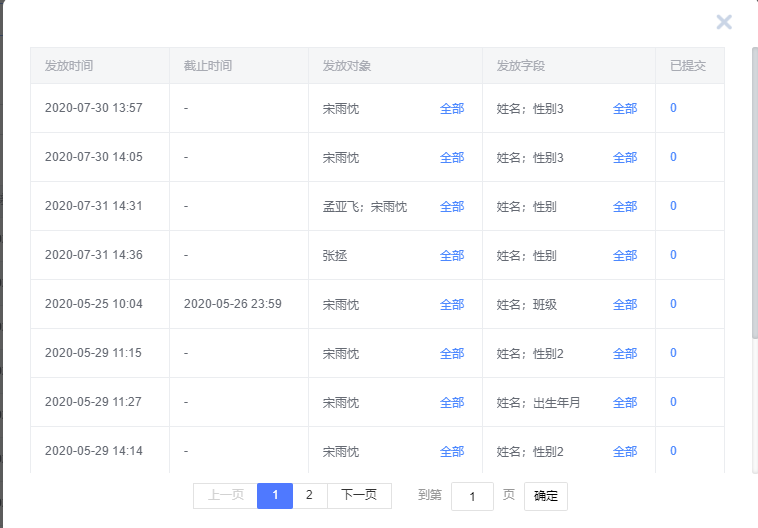Open 全部 for 姓名；出生年月 fields

tap(625, 402)
